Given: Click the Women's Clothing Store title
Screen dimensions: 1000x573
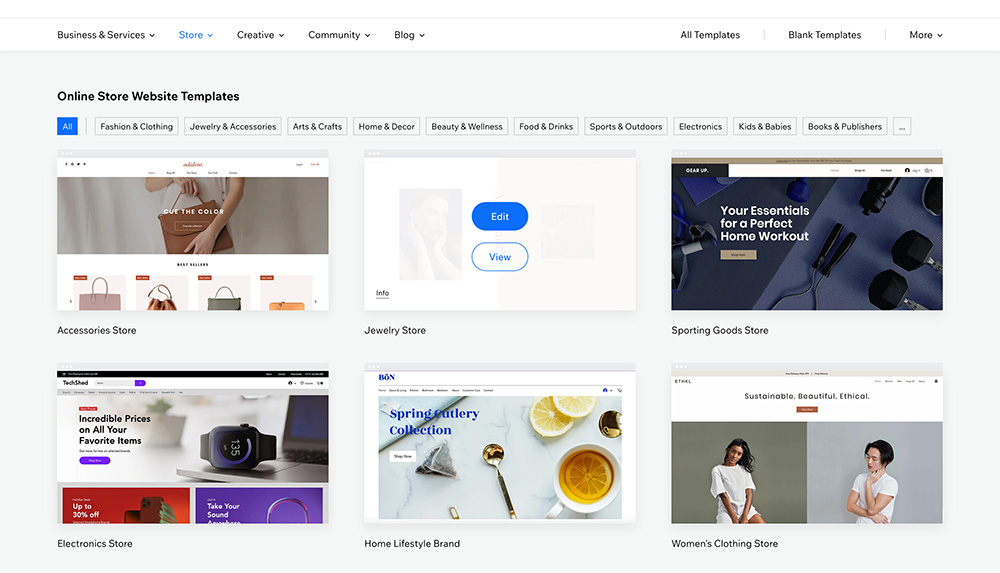Looking at the screenshot, I should [724, 544].
